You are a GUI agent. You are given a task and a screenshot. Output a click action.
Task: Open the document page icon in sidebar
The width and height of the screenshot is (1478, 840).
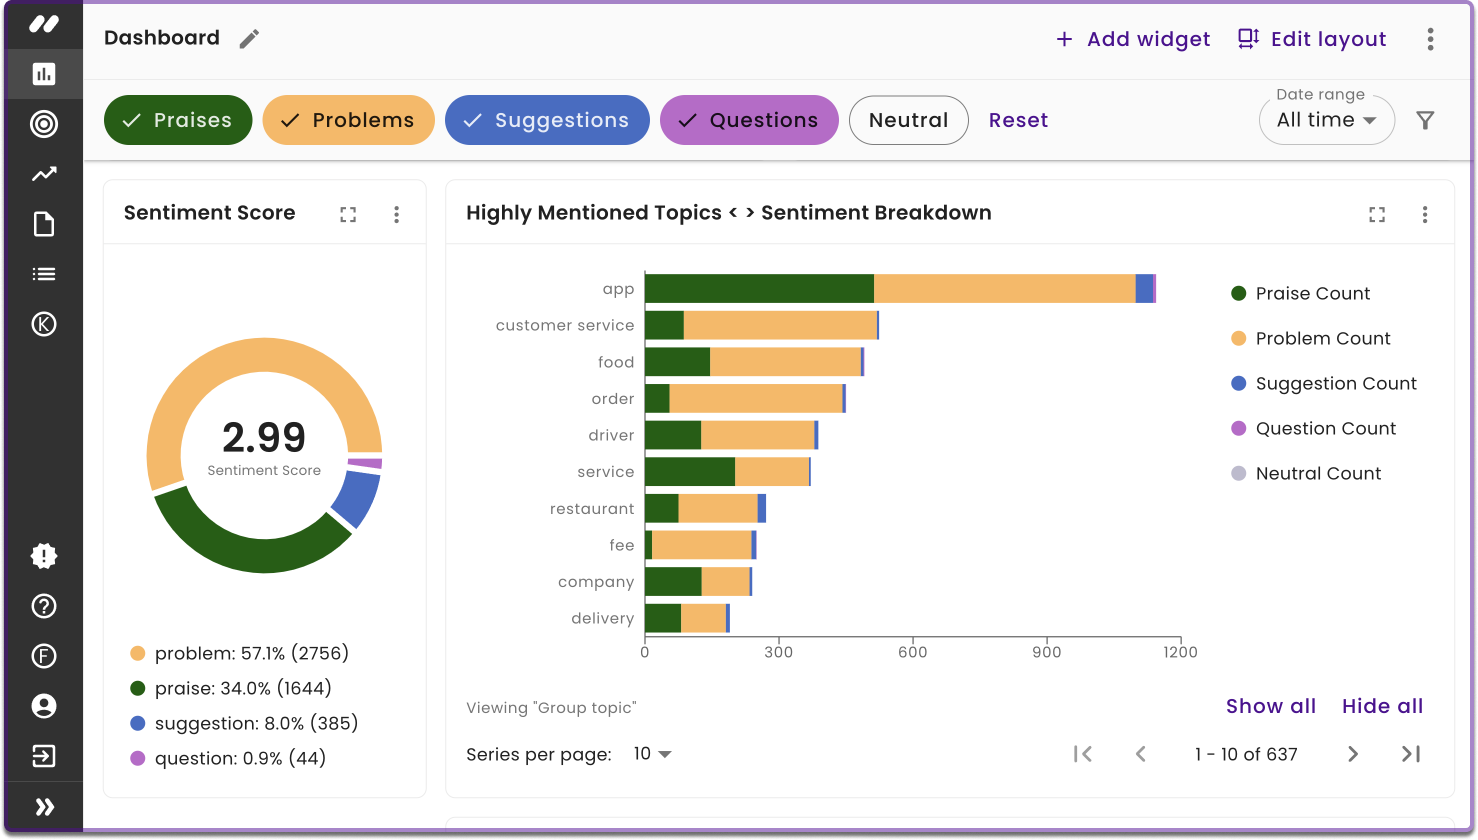44,224
